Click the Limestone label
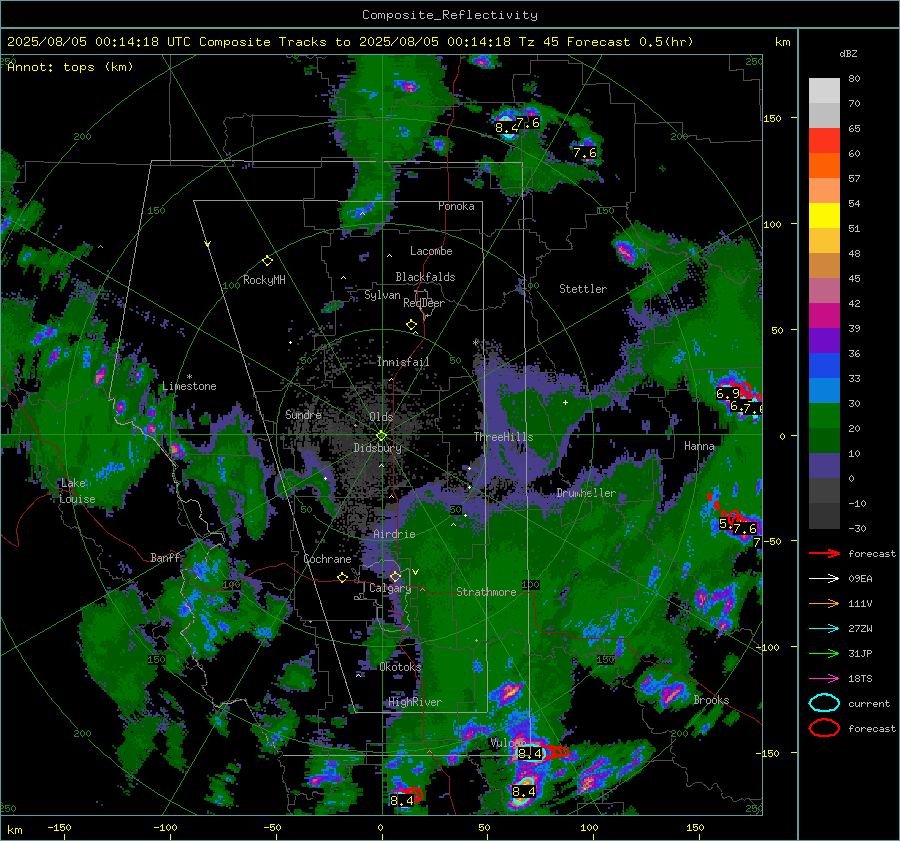This screenshot has height=841, width=900. pos(189,386)
